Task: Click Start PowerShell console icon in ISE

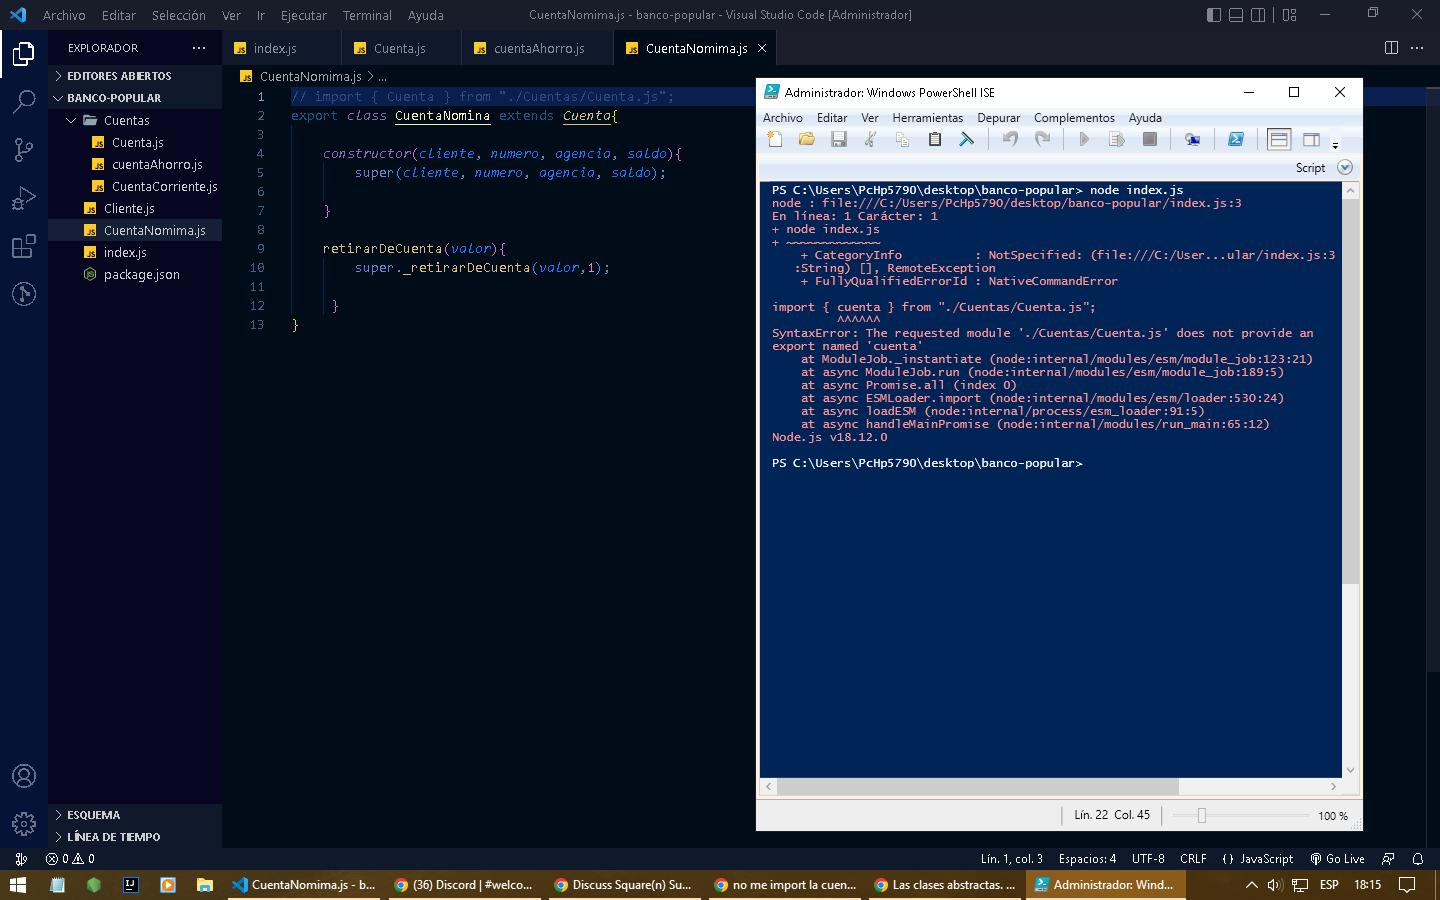Action: [1236, 140]
